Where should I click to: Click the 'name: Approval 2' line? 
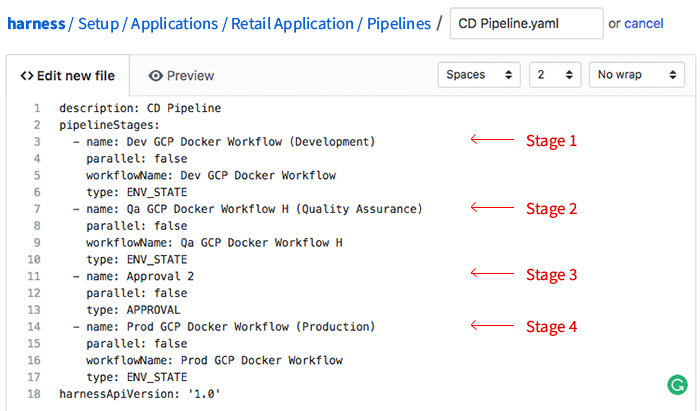point(133,276)
